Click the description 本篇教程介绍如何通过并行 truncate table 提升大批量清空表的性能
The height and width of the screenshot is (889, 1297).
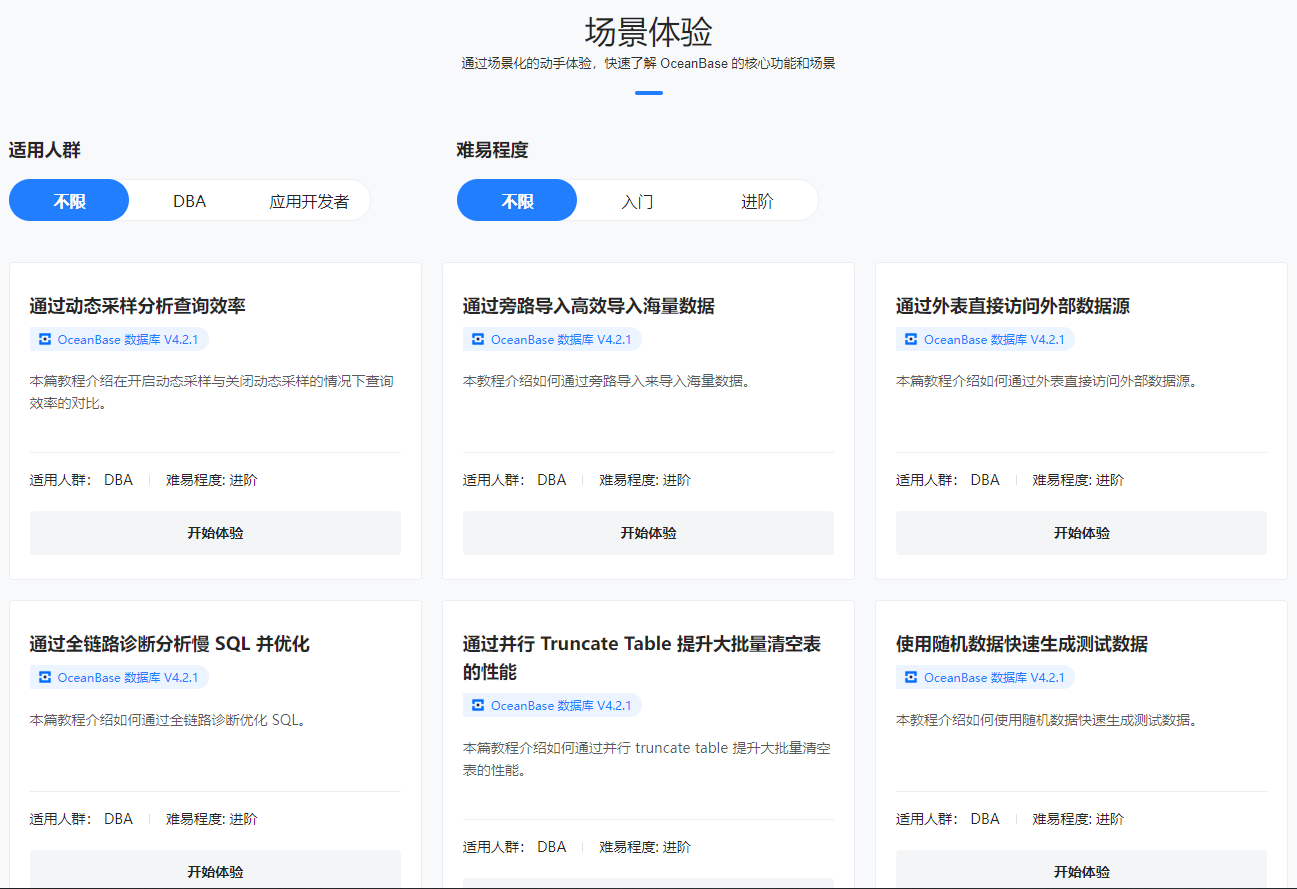click(x=647, y=760)
